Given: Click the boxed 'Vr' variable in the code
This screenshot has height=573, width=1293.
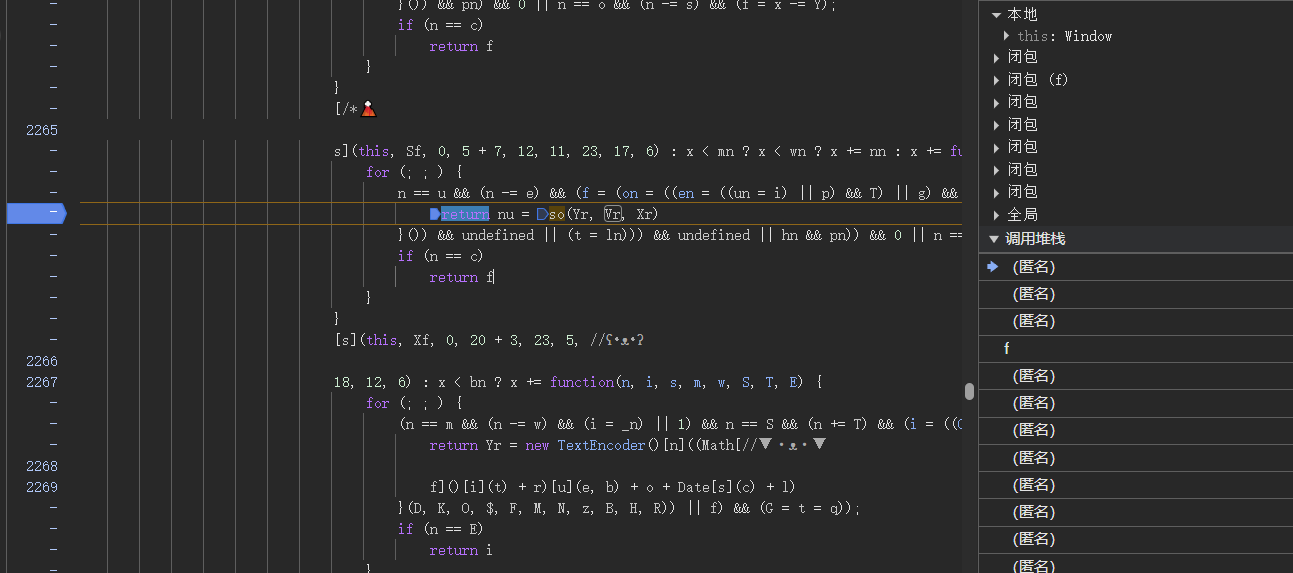Looking at the screenshot, I should (x=613, y=214).
